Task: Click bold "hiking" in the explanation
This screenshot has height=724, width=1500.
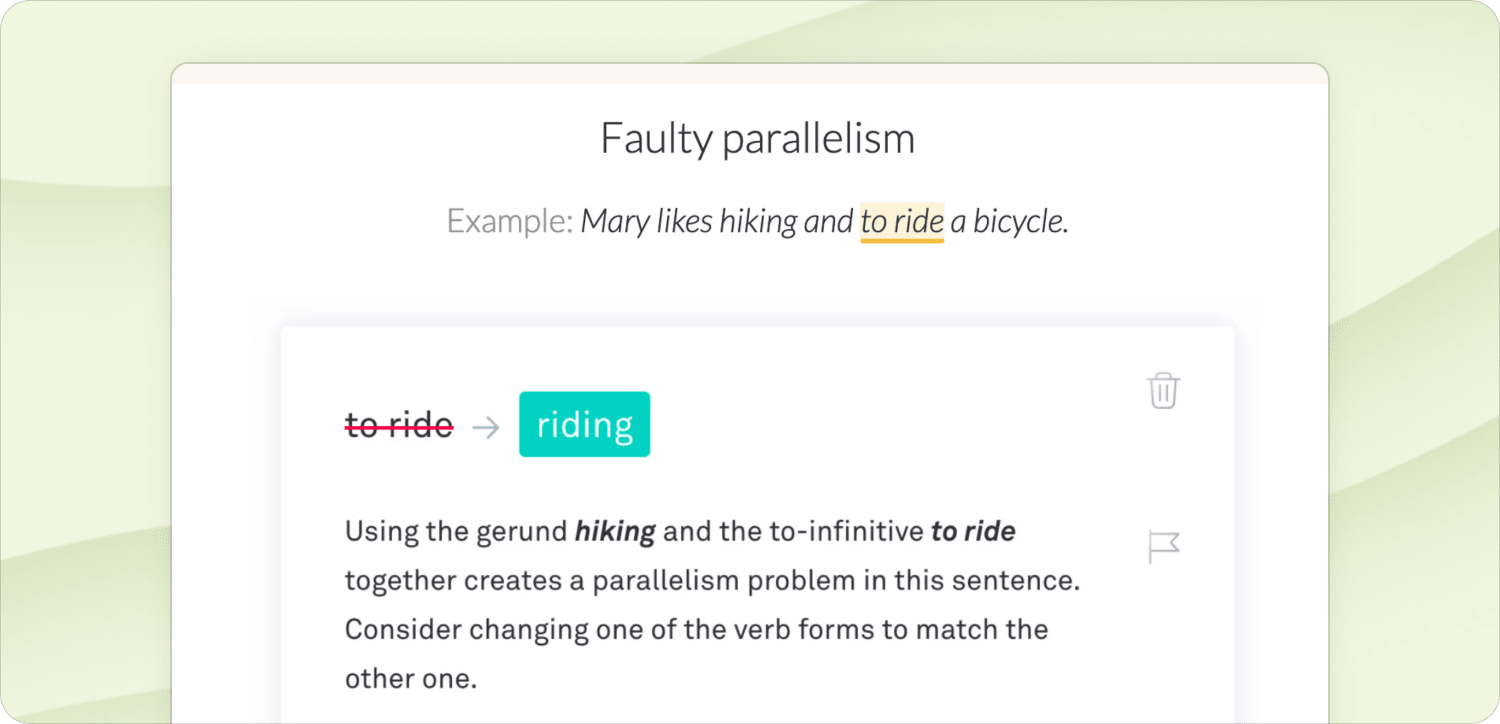Action: (614, 532)
